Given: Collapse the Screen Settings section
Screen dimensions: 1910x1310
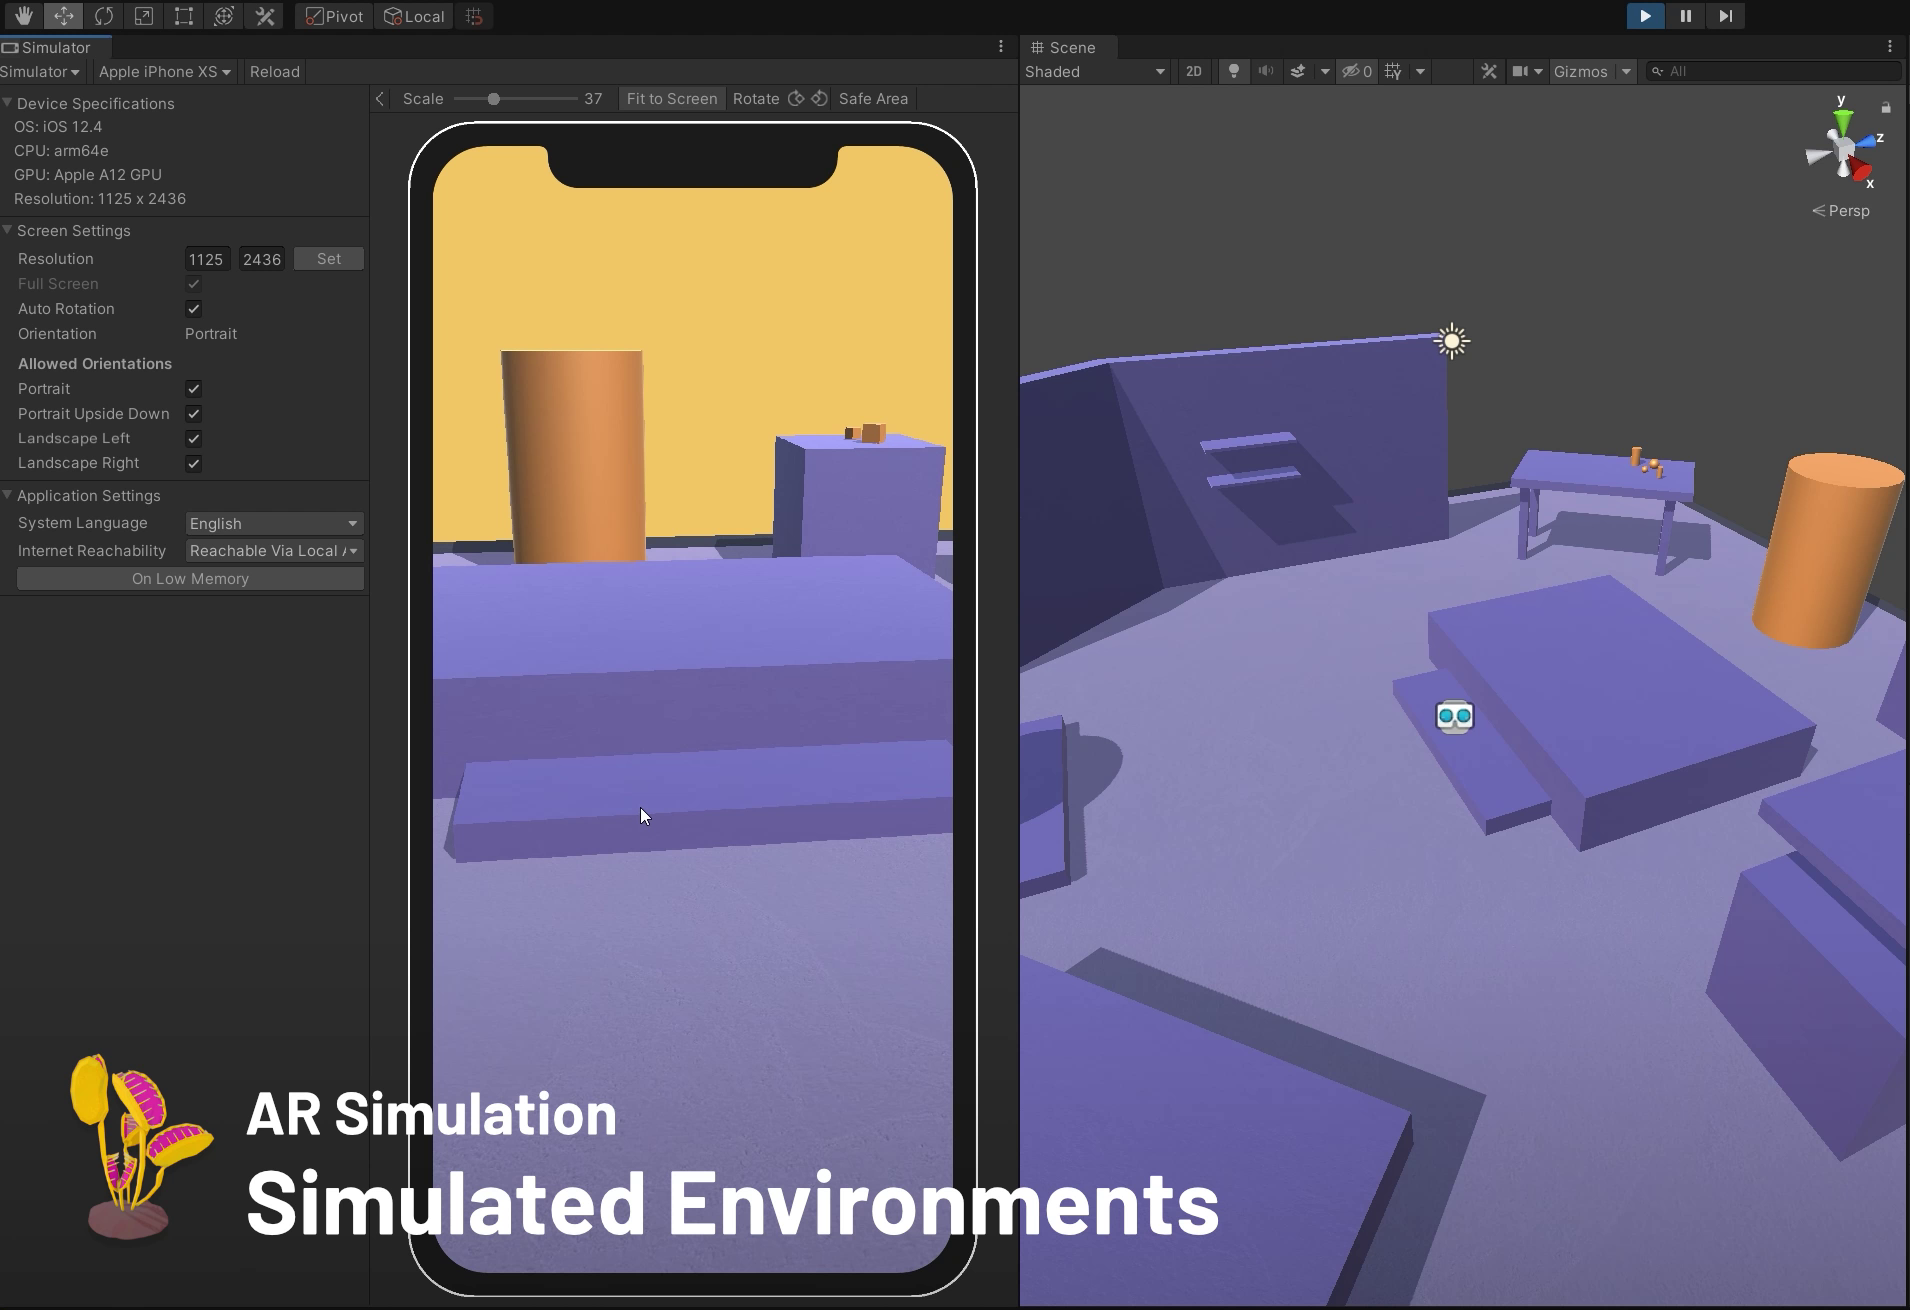Looking at the screenshot, I should click(x=8, y=230).
